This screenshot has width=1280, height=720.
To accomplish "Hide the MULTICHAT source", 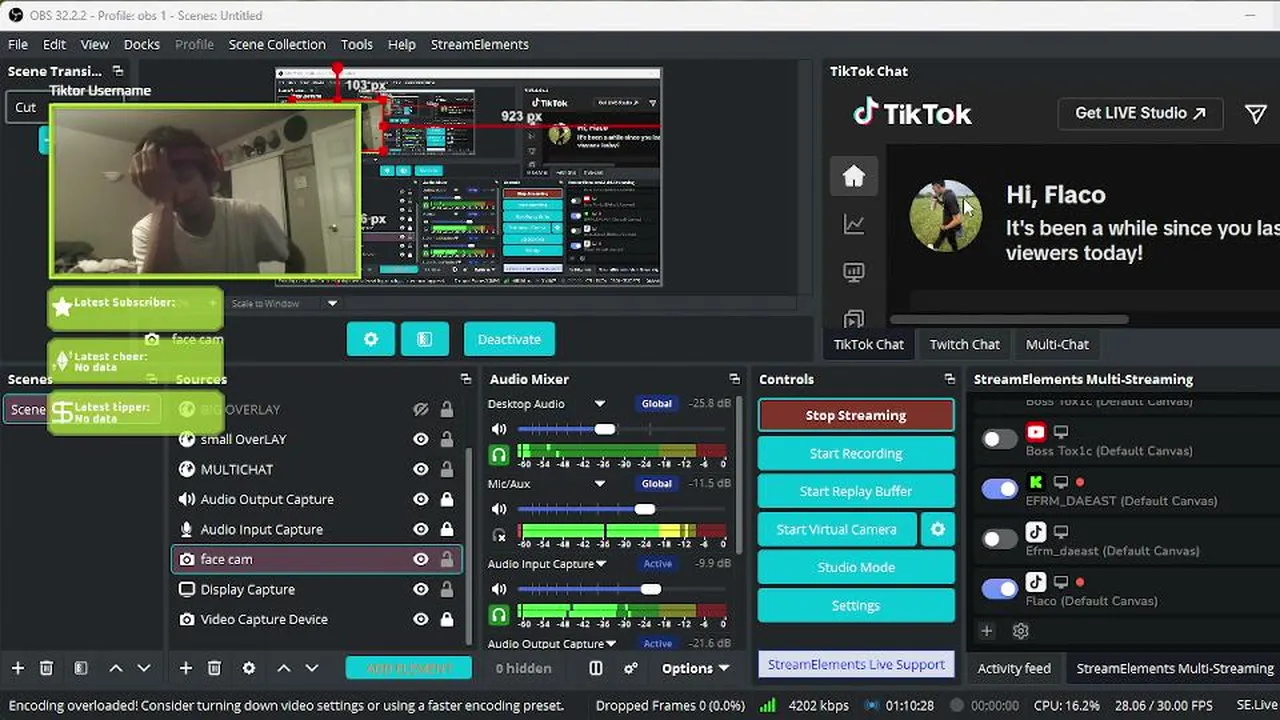I will coord(421,469).
